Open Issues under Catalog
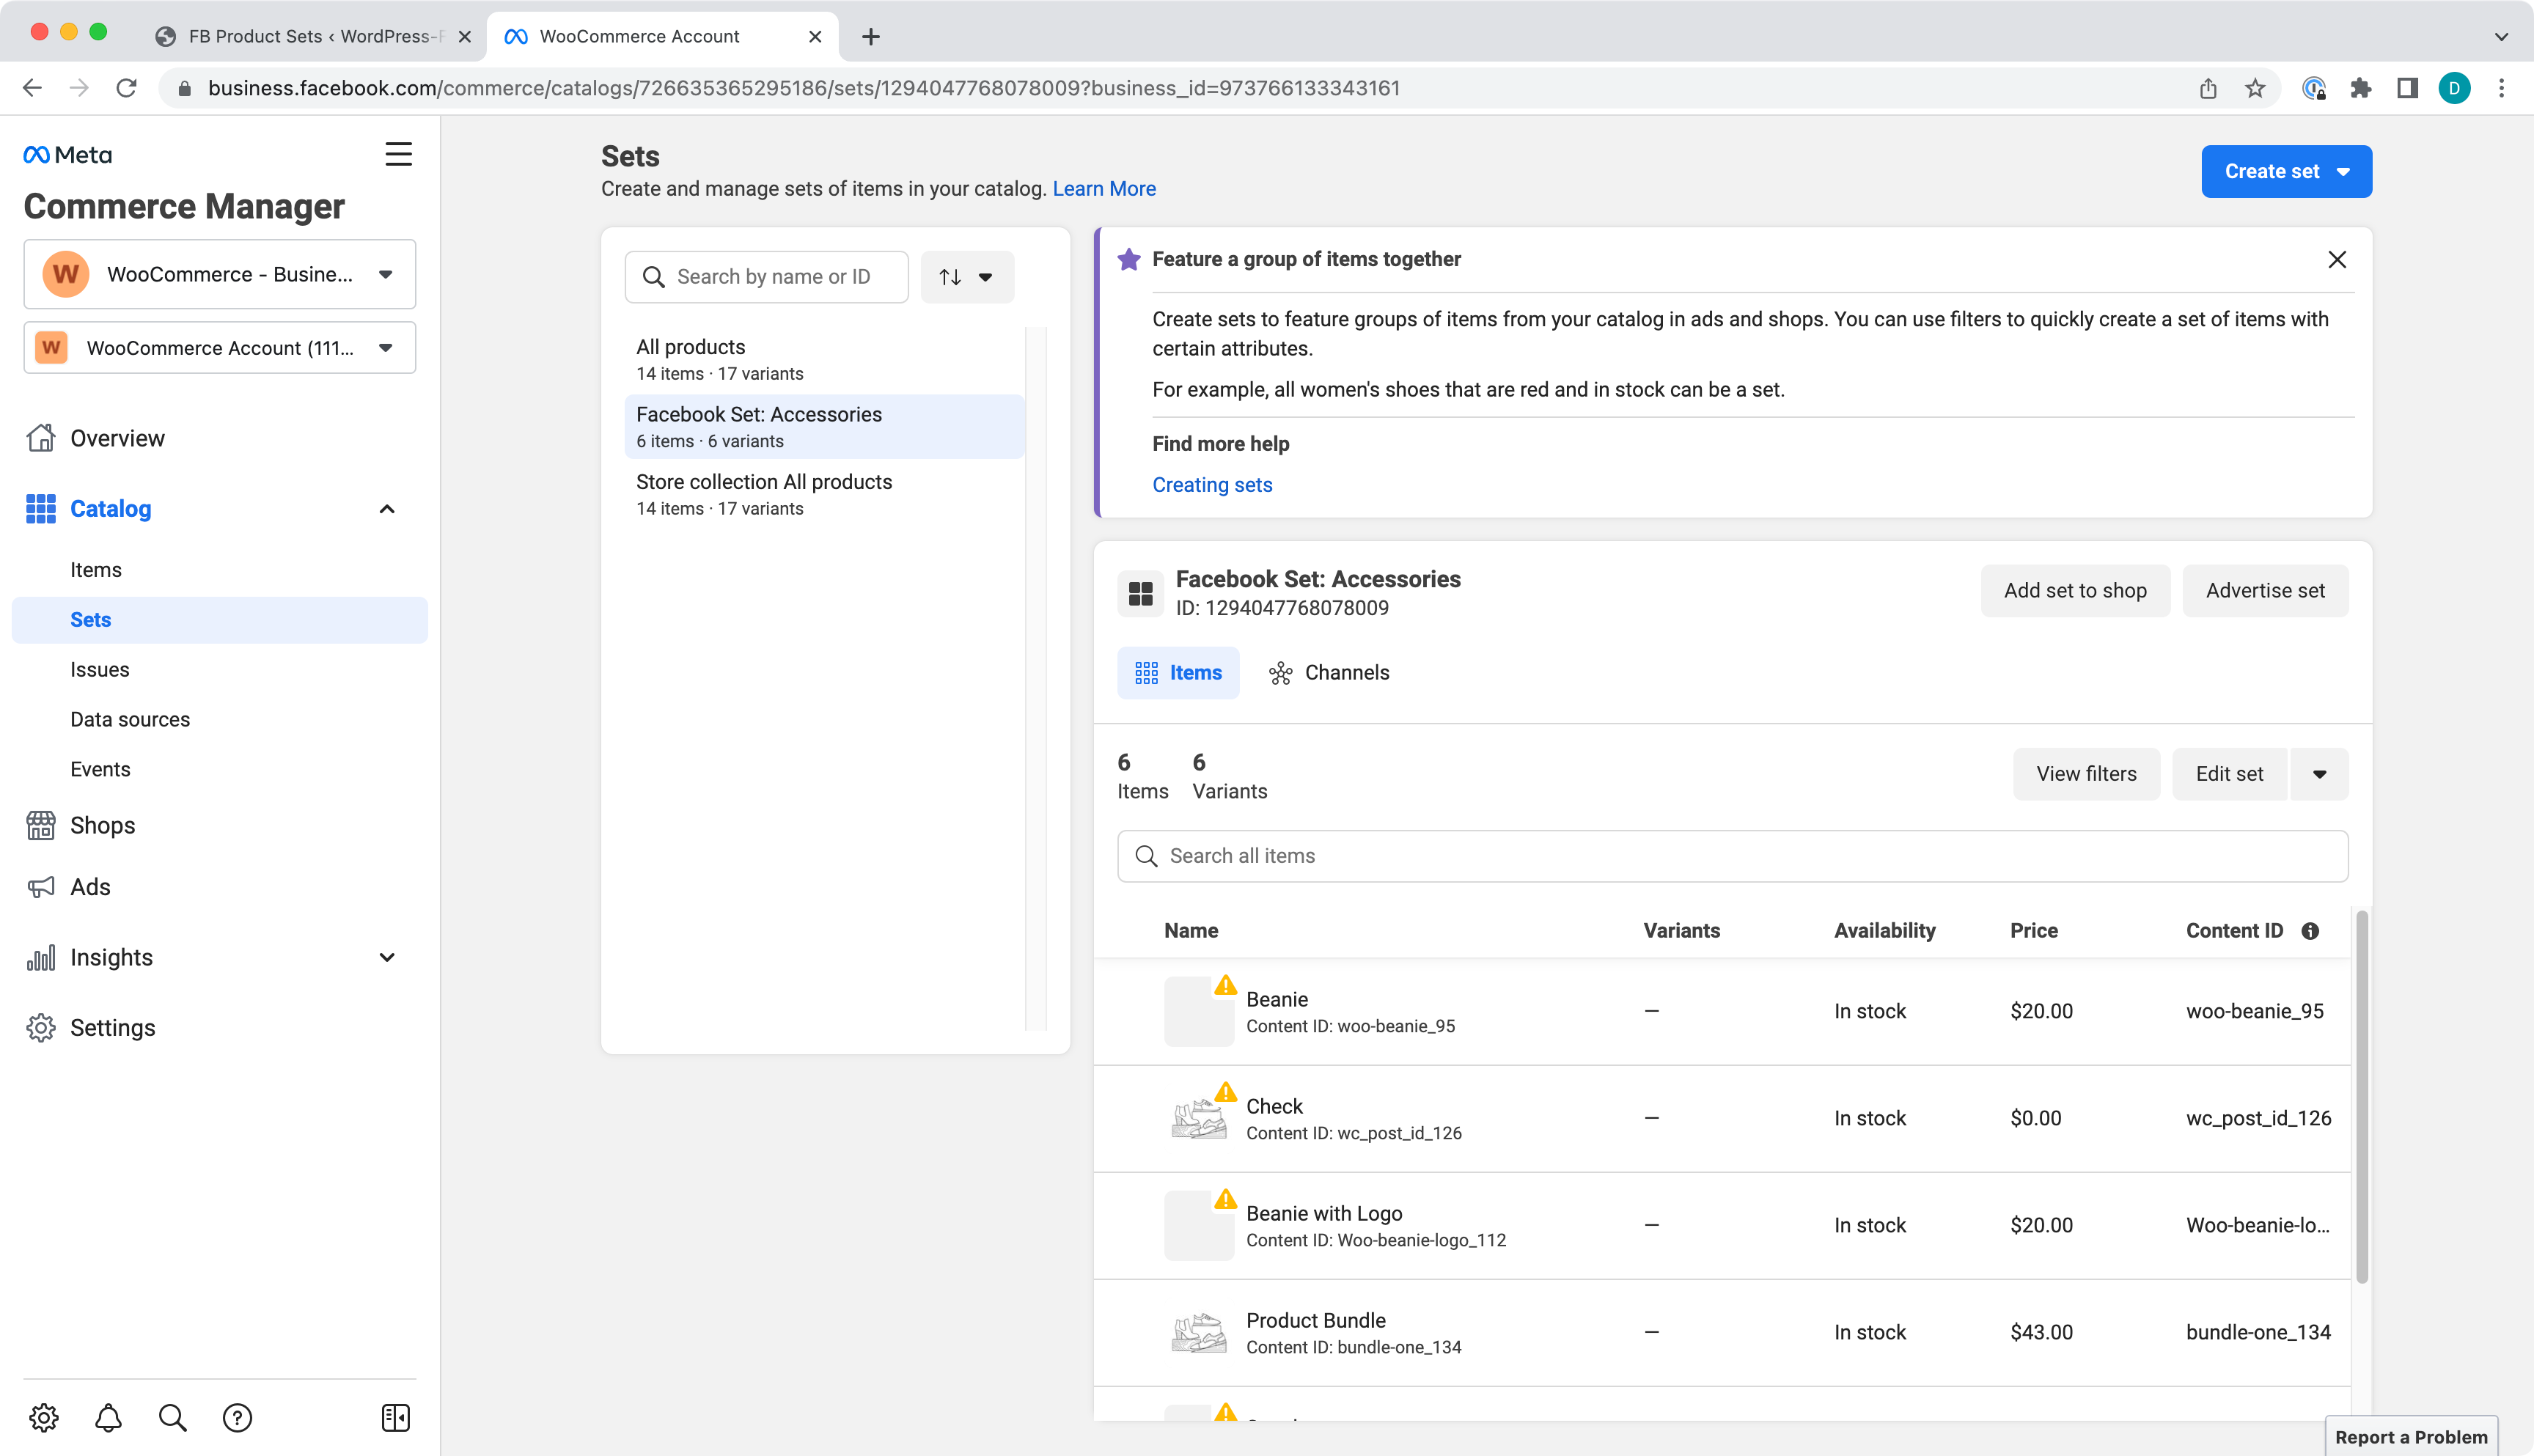 point(100,670)
